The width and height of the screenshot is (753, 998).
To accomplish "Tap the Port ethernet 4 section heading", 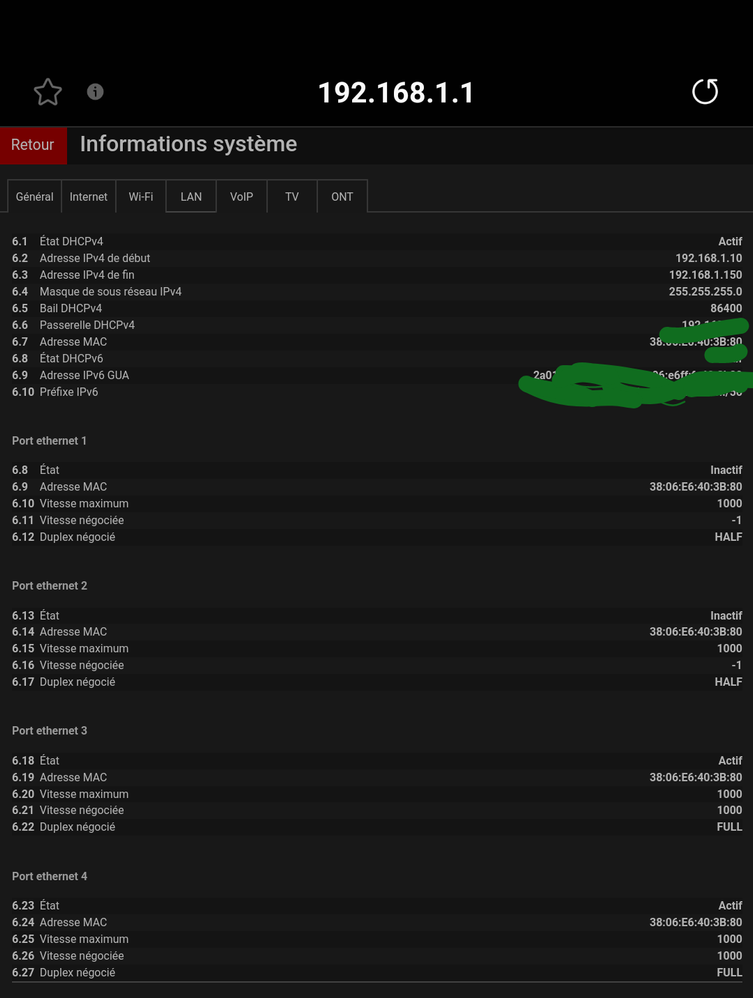I will pyautogui.click(x=50, y=877).
